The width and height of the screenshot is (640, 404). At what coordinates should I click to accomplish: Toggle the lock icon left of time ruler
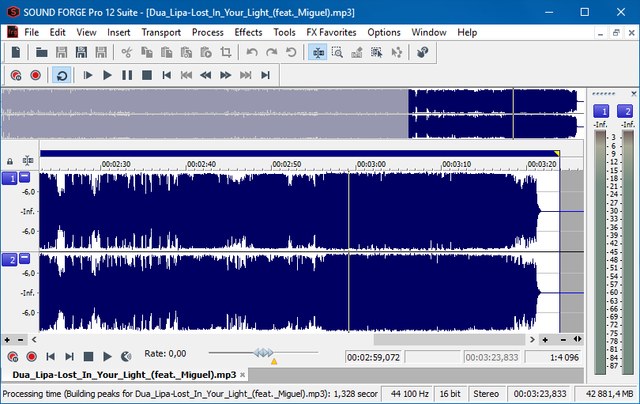coord(10,160)
